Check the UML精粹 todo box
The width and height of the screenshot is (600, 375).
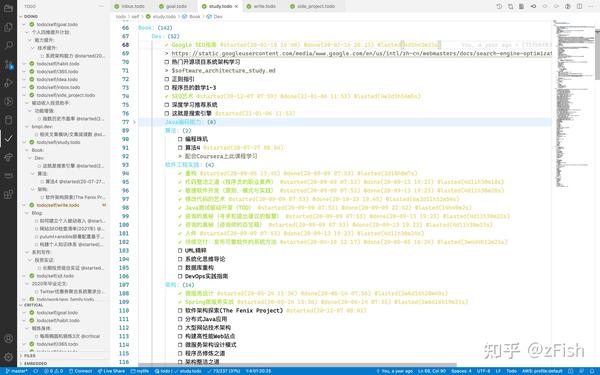[180, 250]
